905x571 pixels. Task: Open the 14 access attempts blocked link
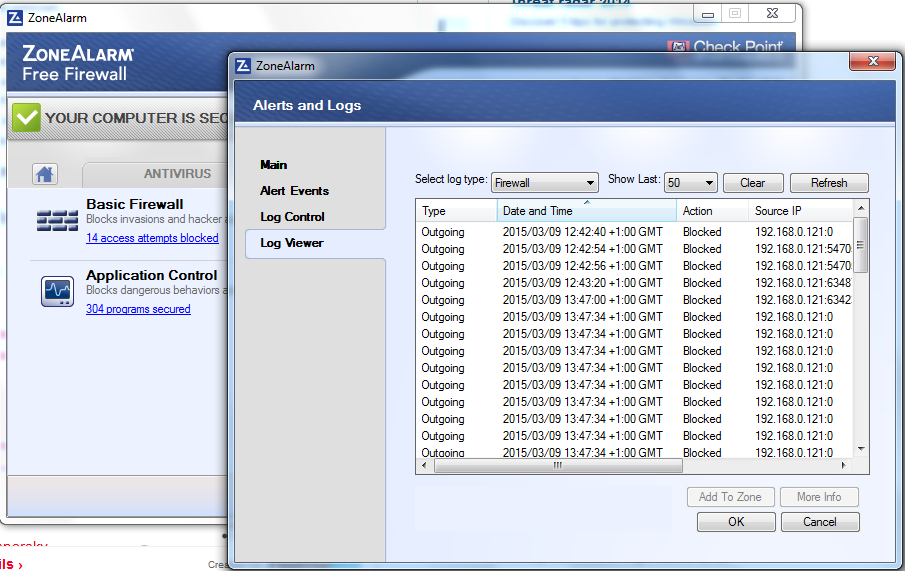click(x=152, y=238)
